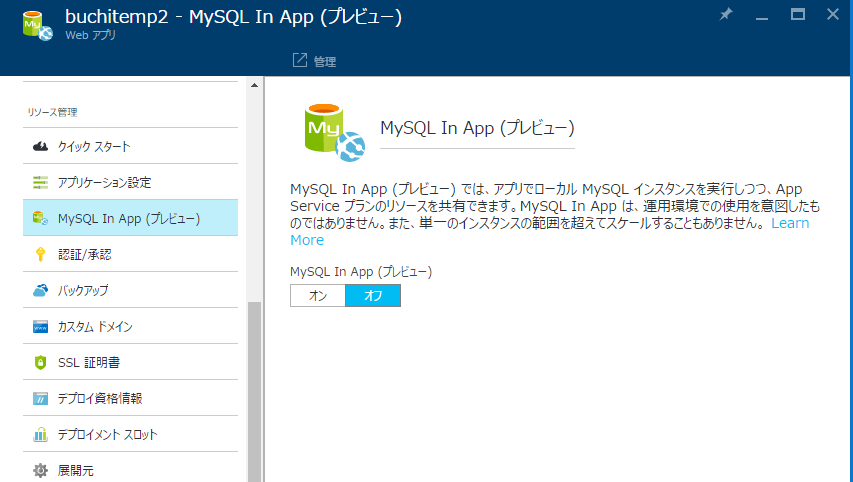This screenshot has height=482, width=853.
Task: Click the sidebar scroll-up arrow
Action: coord(254,85)
